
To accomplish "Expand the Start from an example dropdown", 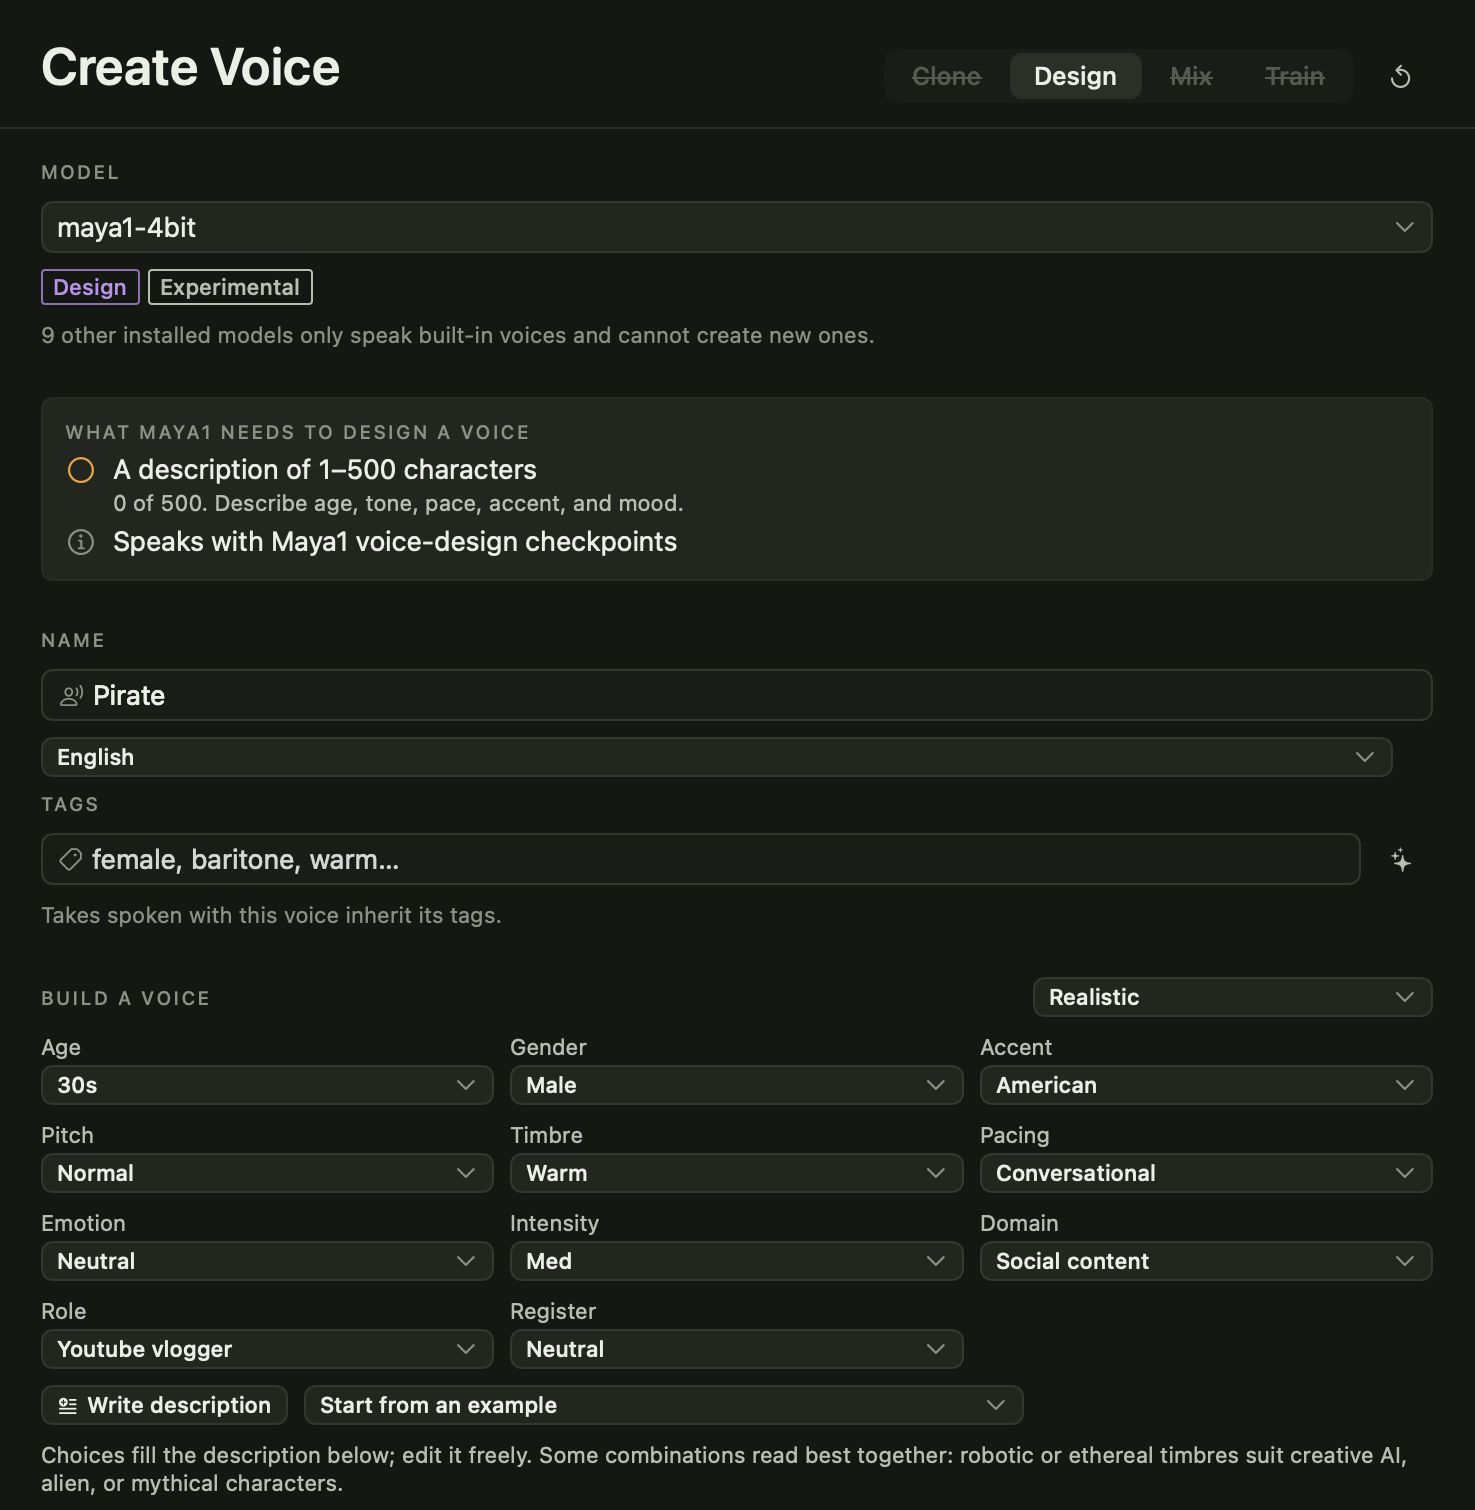I will click(x=663, y=1405).
